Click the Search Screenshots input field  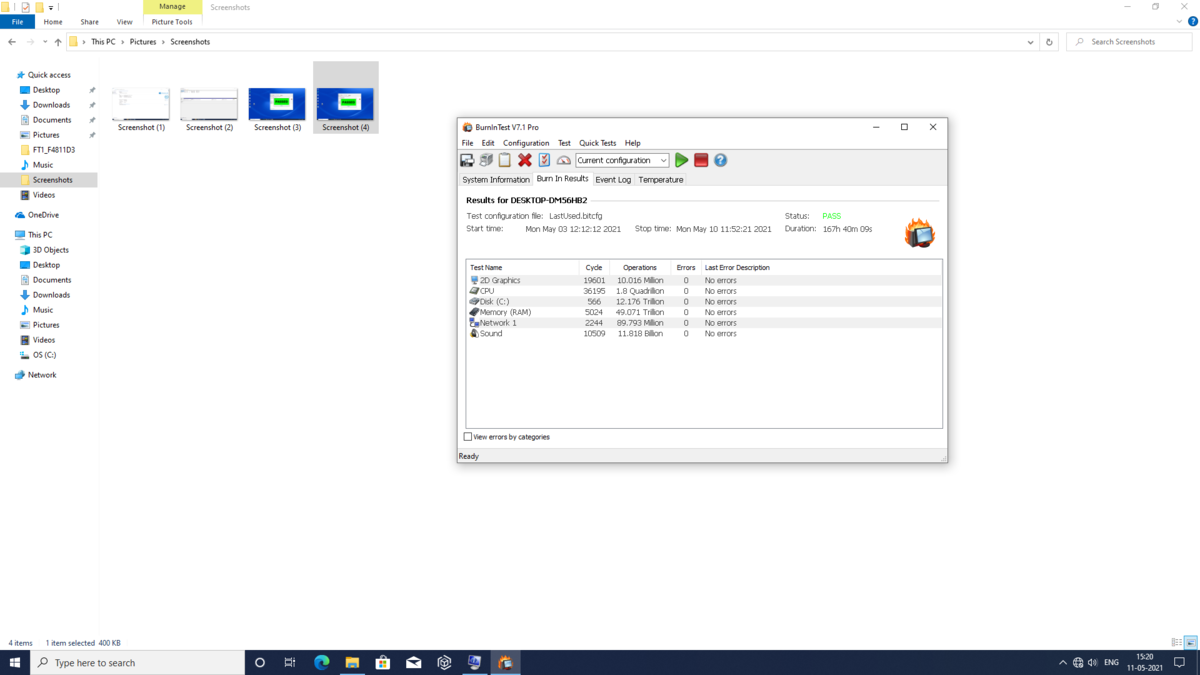pos(1129,42)
